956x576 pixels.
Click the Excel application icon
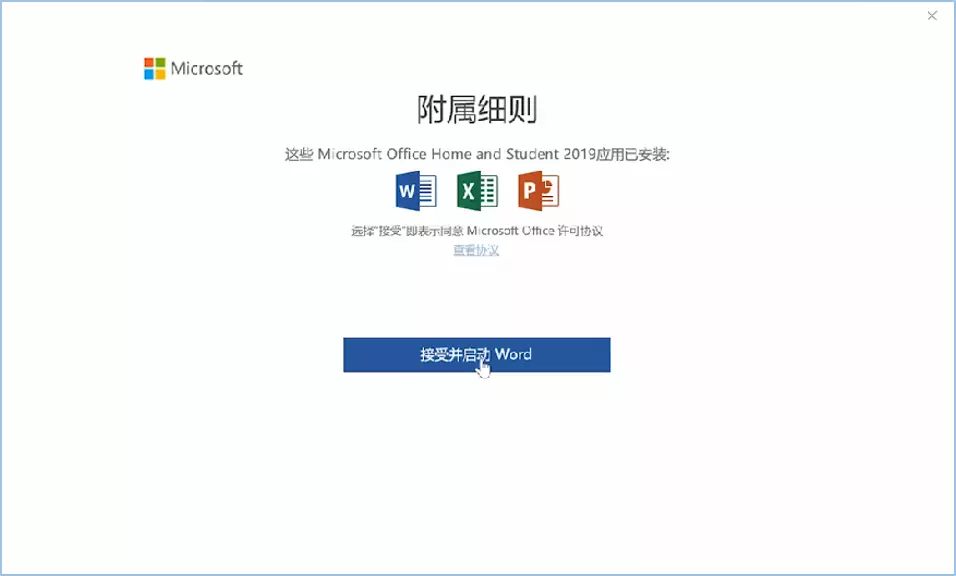pos(477,191)
